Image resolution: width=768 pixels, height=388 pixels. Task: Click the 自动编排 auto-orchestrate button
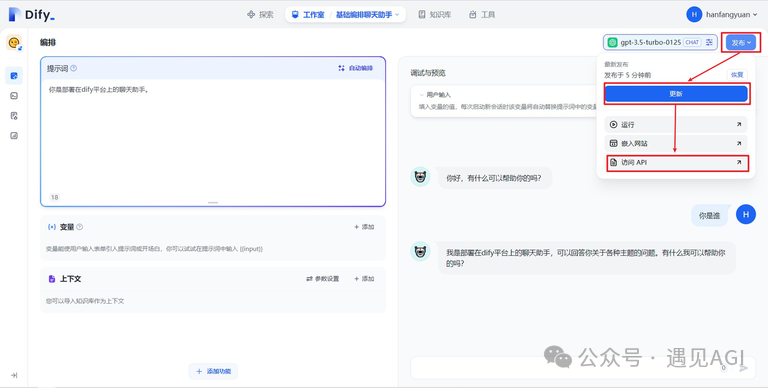pos(356,68)
